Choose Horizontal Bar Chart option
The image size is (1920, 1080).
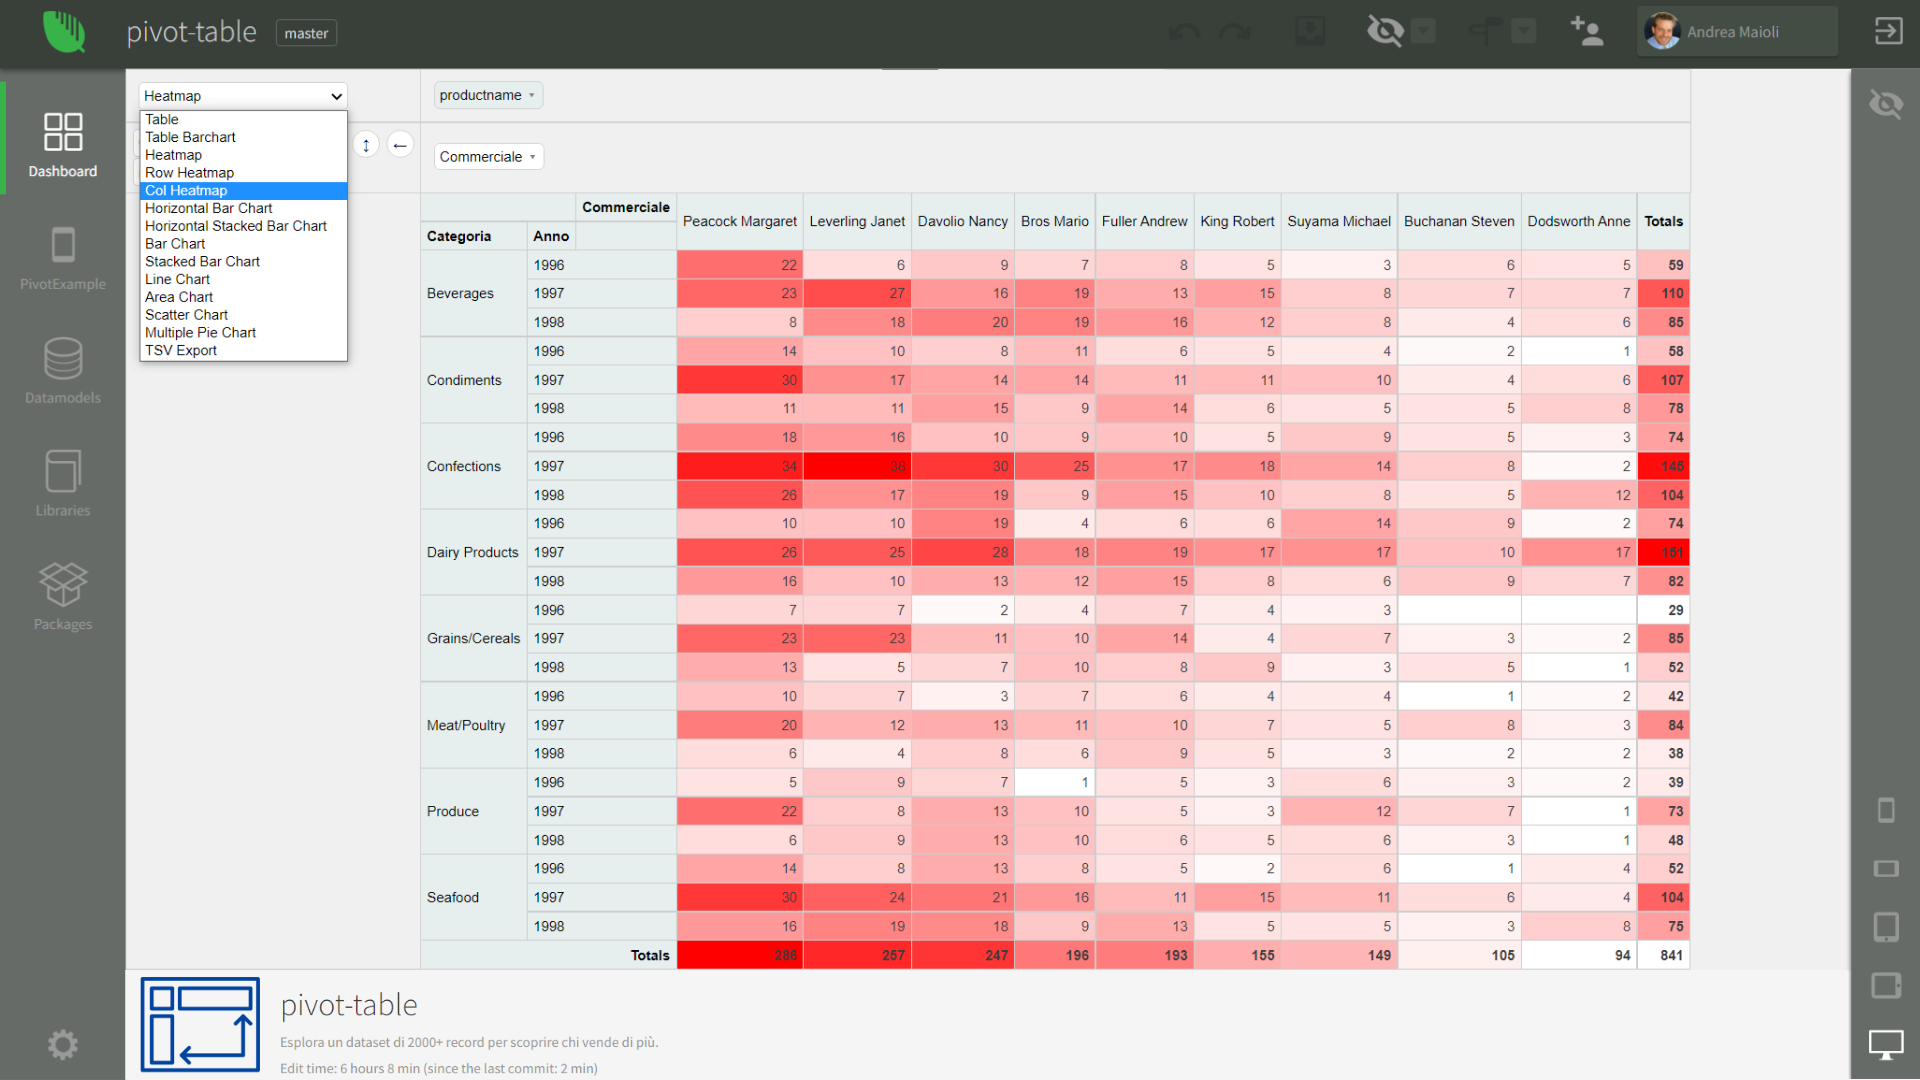(243, 208)
